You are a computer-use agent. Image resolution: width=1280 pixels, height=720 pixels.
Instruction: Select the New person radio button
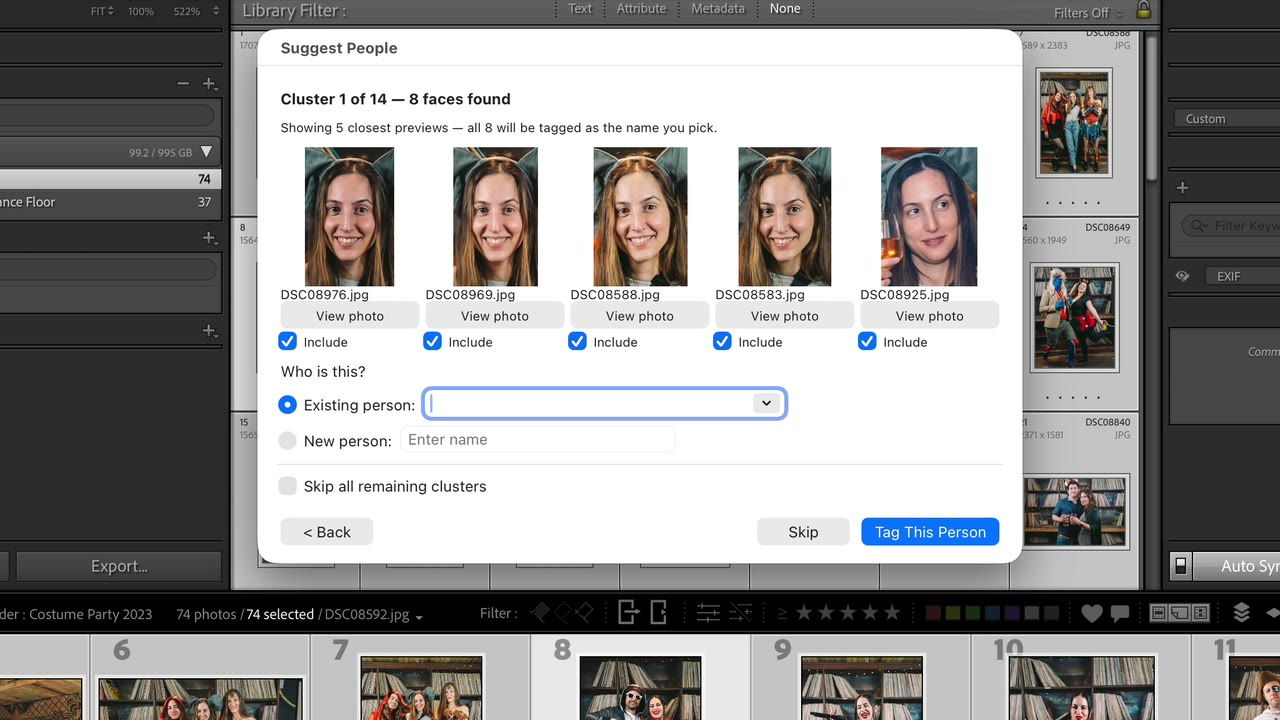pos(288,440)
